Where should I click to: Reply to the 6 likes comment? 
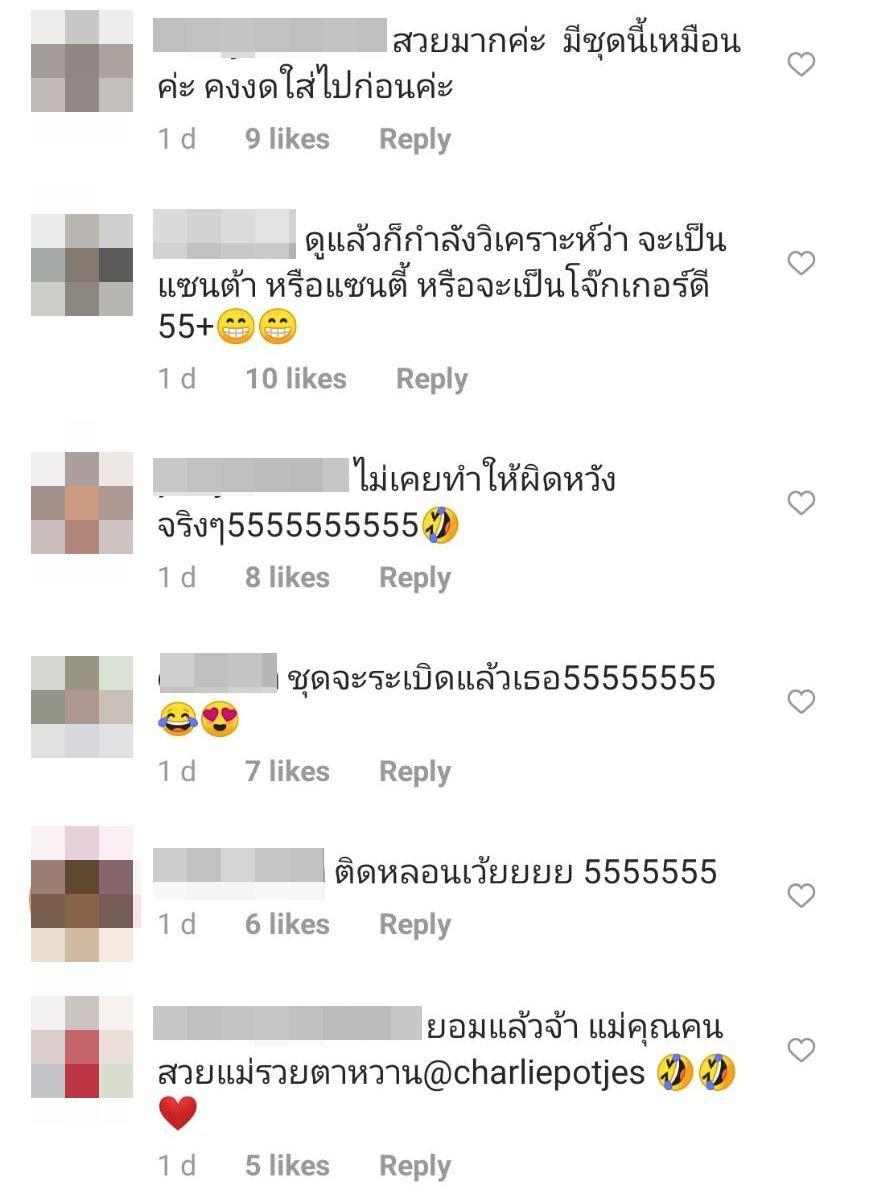point(415,925)
